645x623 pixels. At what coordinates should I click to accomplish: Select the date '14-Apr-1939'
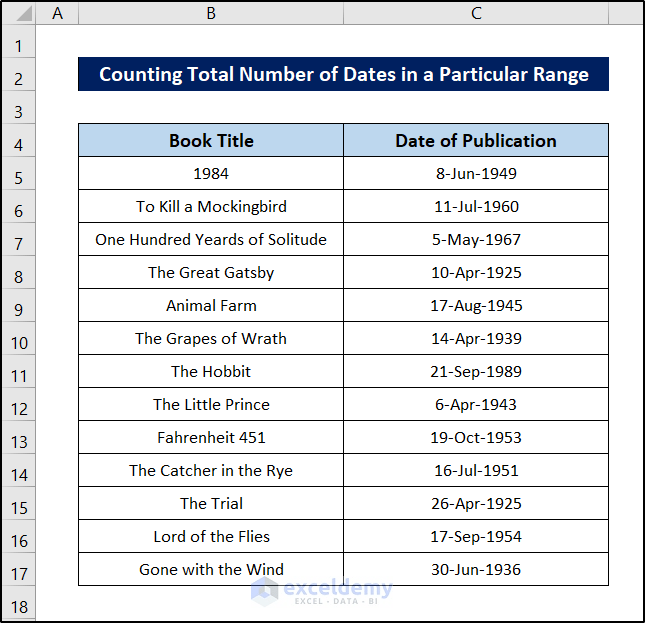[x=476, y=338]
